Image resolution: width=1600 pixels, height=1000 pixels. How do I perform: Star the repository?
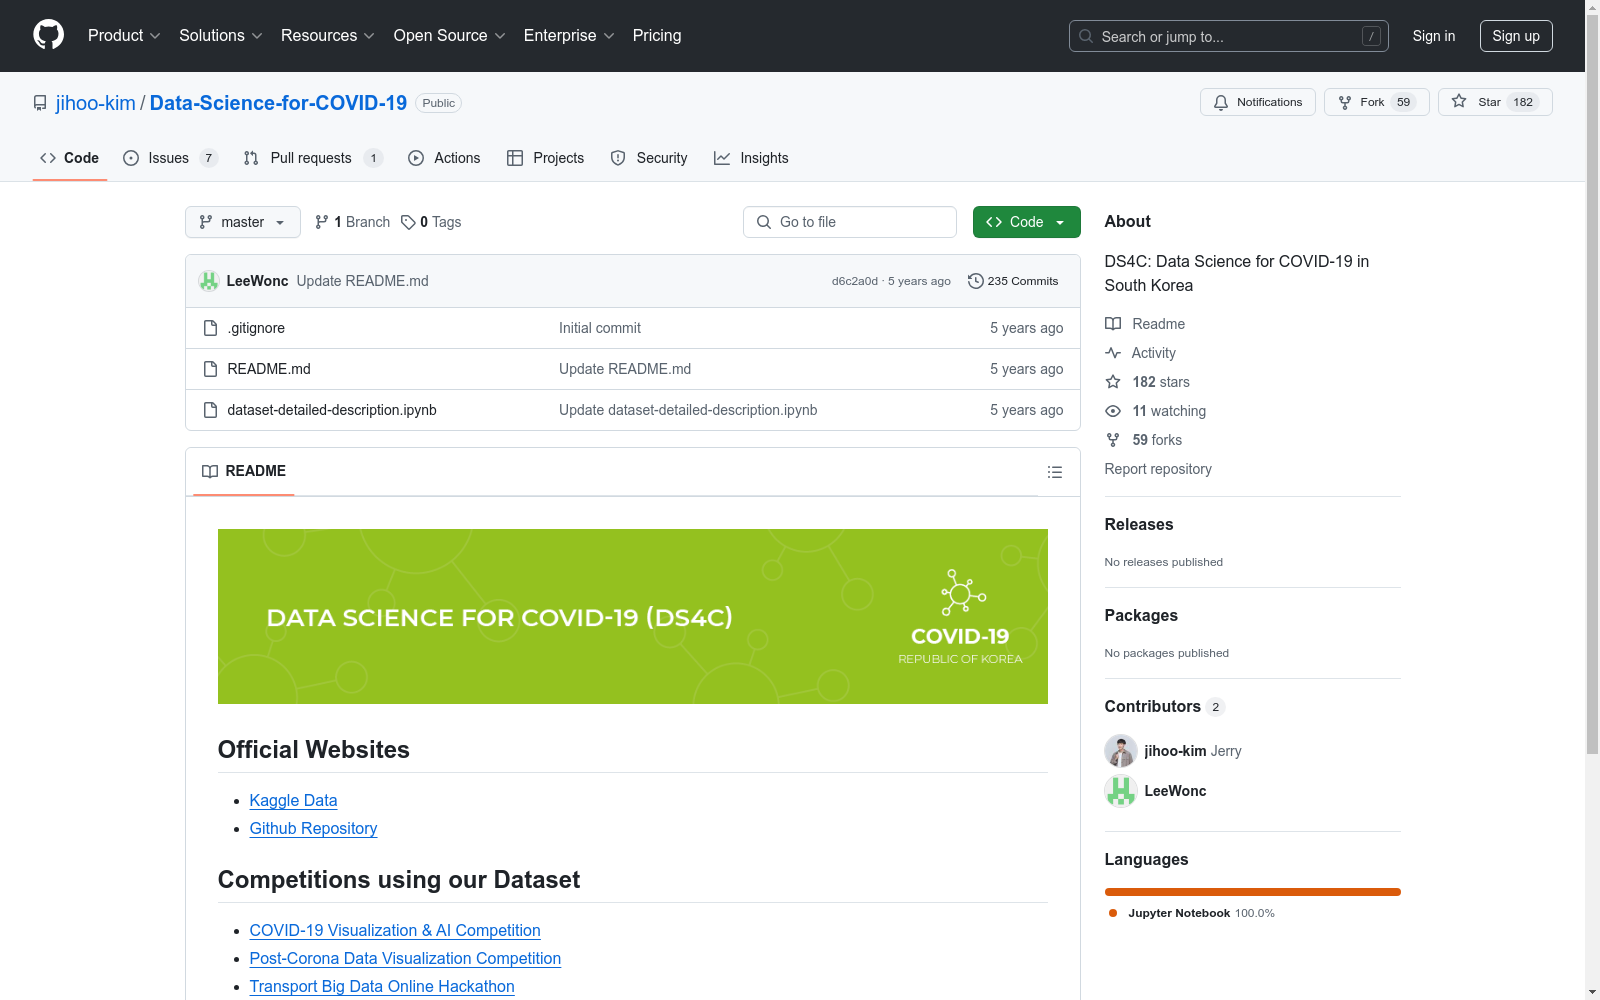[1495, 102]
